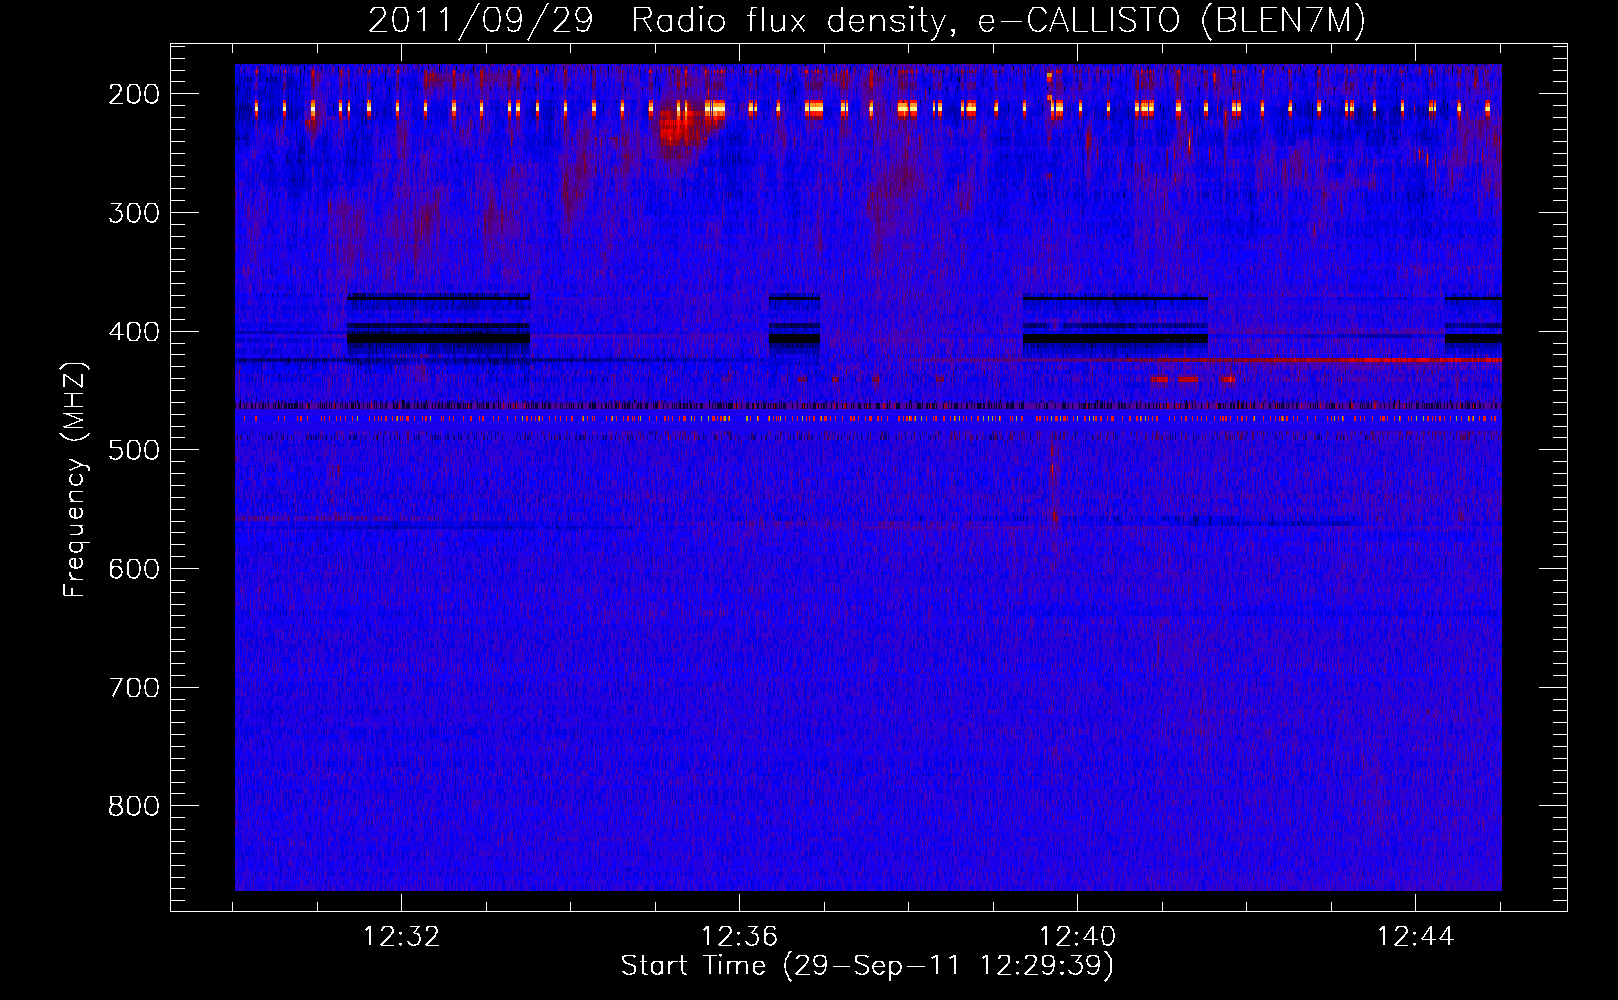Screen dimensions: 1618x1000
Task: Click the 'Frequency (MHZ)' axis label
Action: [75, 480]
